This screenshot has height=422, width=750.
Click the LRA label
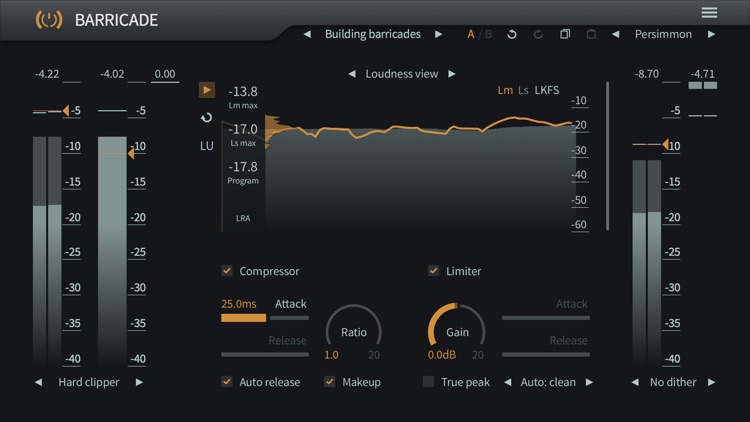click(x=243, y=218)
